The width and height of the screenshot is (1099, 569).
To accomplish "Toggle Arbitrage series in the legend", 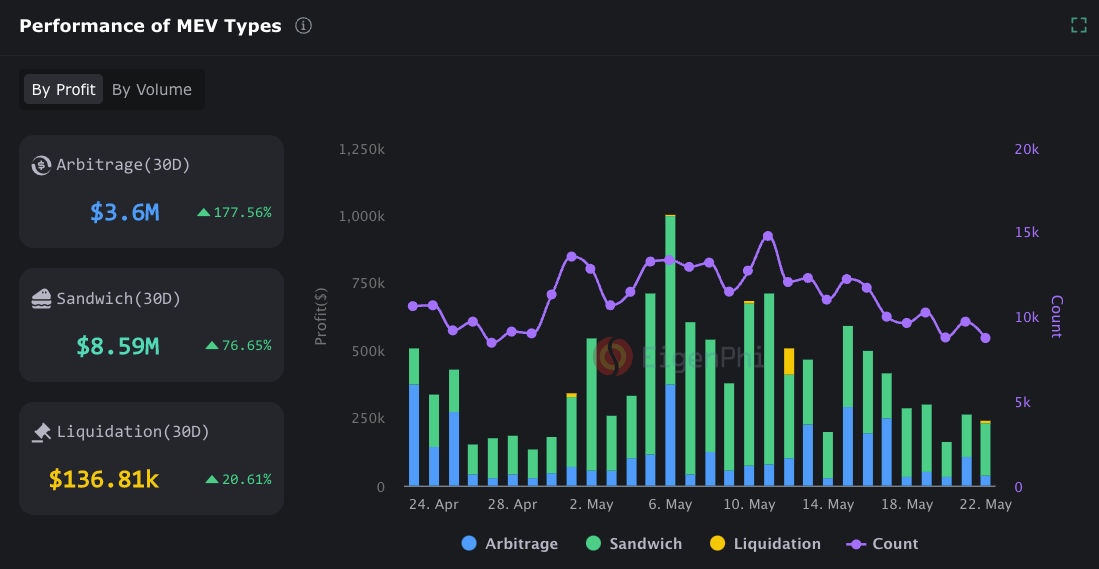I will coord(509,544).
